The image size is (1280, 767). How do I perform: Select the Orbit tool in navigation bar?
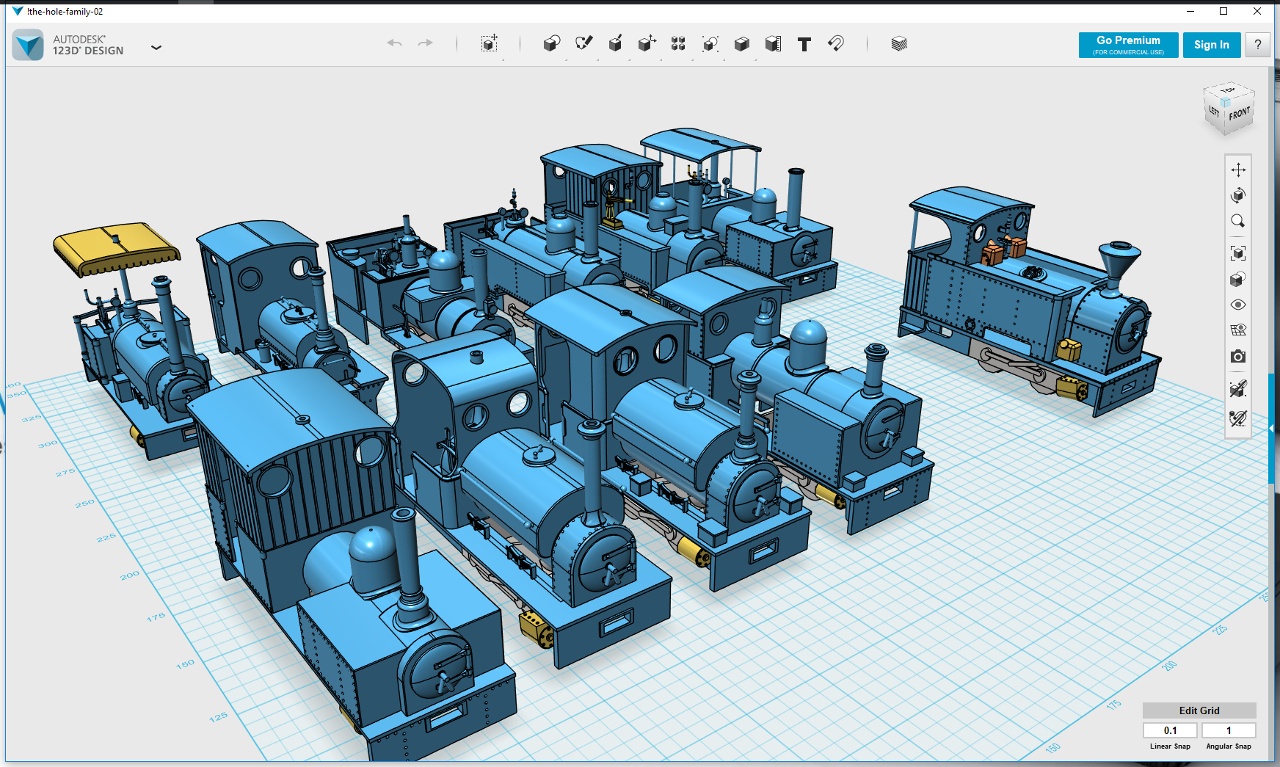coord(1238,195)
